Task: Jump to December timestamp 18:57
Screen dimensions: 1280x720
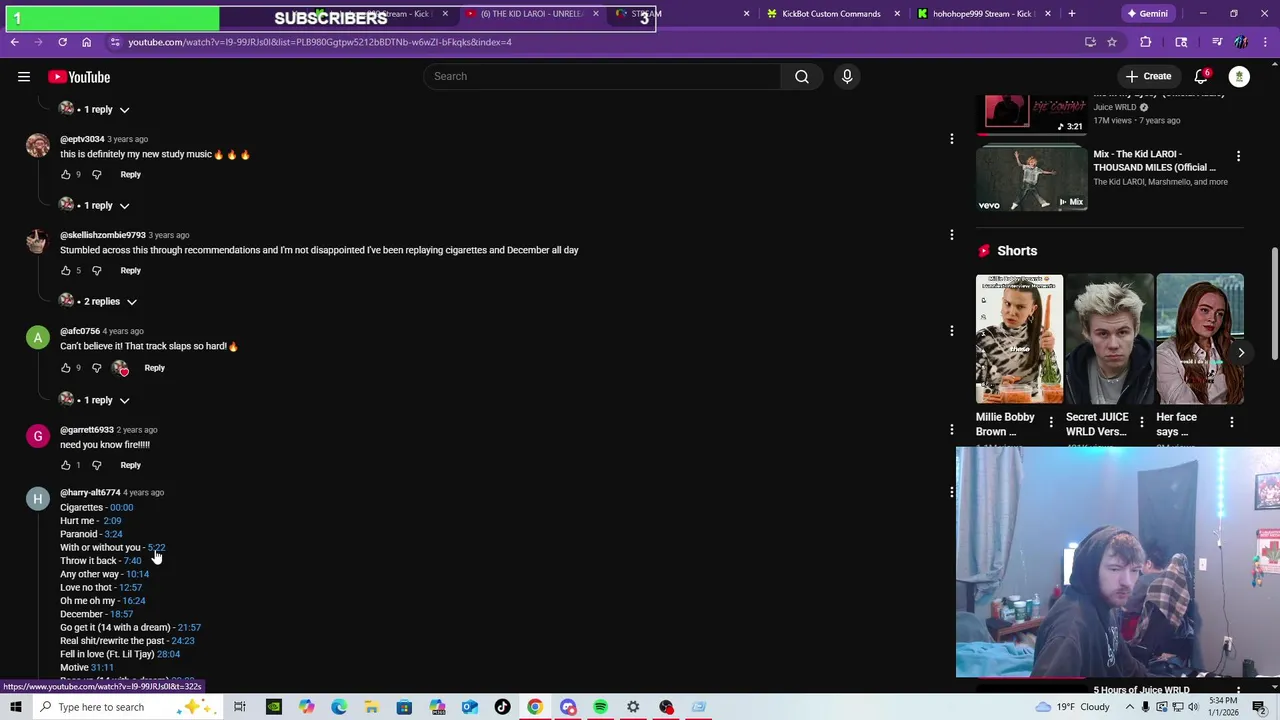Action: 121,614
